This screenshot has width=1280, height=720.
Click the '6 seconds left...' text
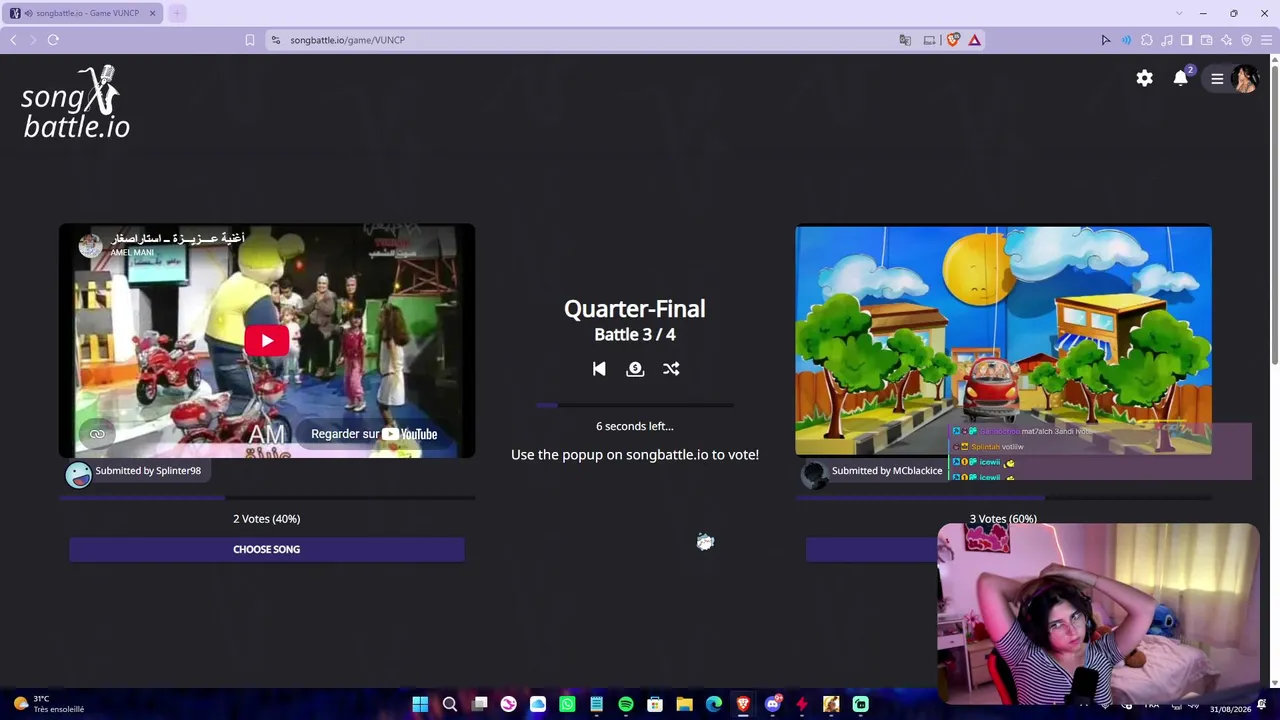coord(635,426)
